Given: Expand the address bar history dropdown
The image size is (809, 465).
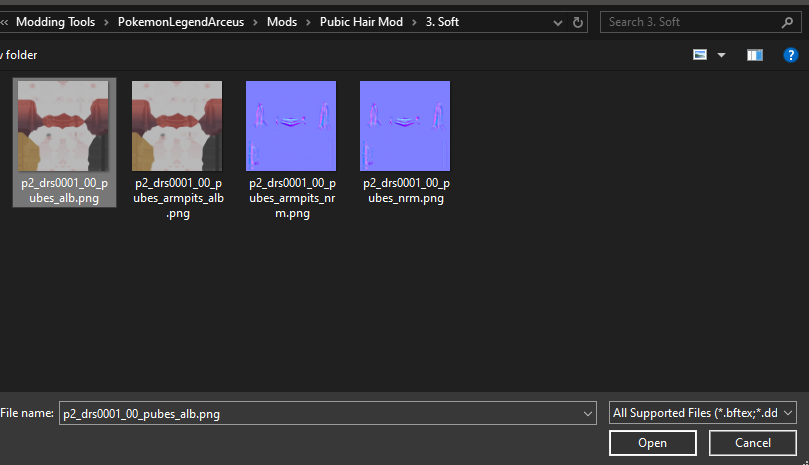Looking at the screenshot, I should (x=557, y=23).
